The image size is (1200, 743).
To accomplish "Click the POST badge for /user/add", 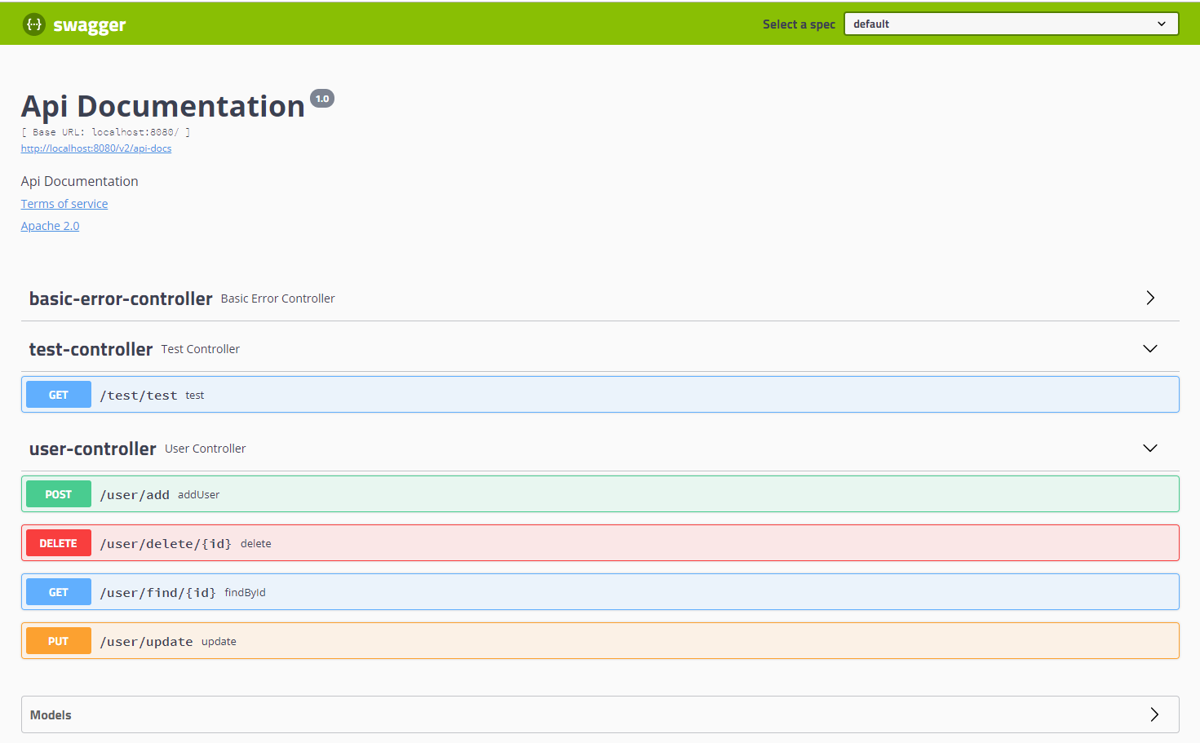I will [58, 494].
